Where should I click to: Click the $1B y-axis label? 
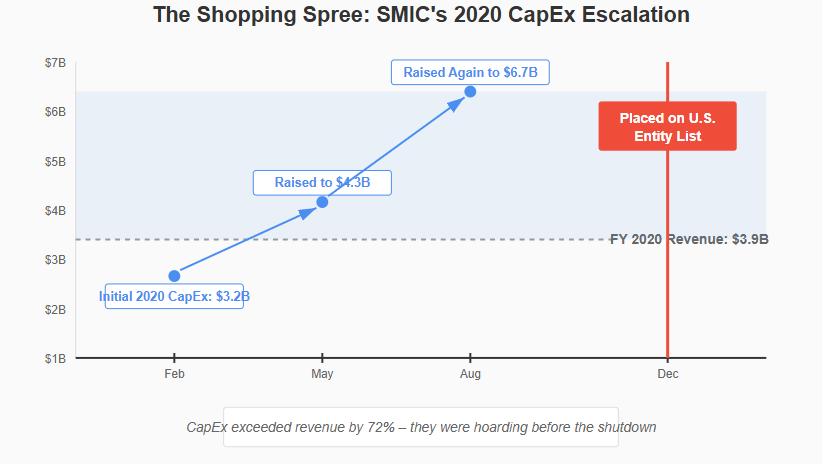(x=56, y=359)
